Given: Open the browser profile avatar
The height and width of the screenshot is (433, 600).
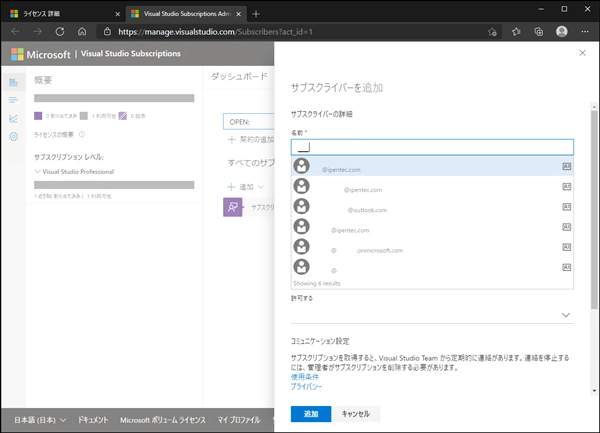Looking at the screenshot, I should [x=561, y=32].
